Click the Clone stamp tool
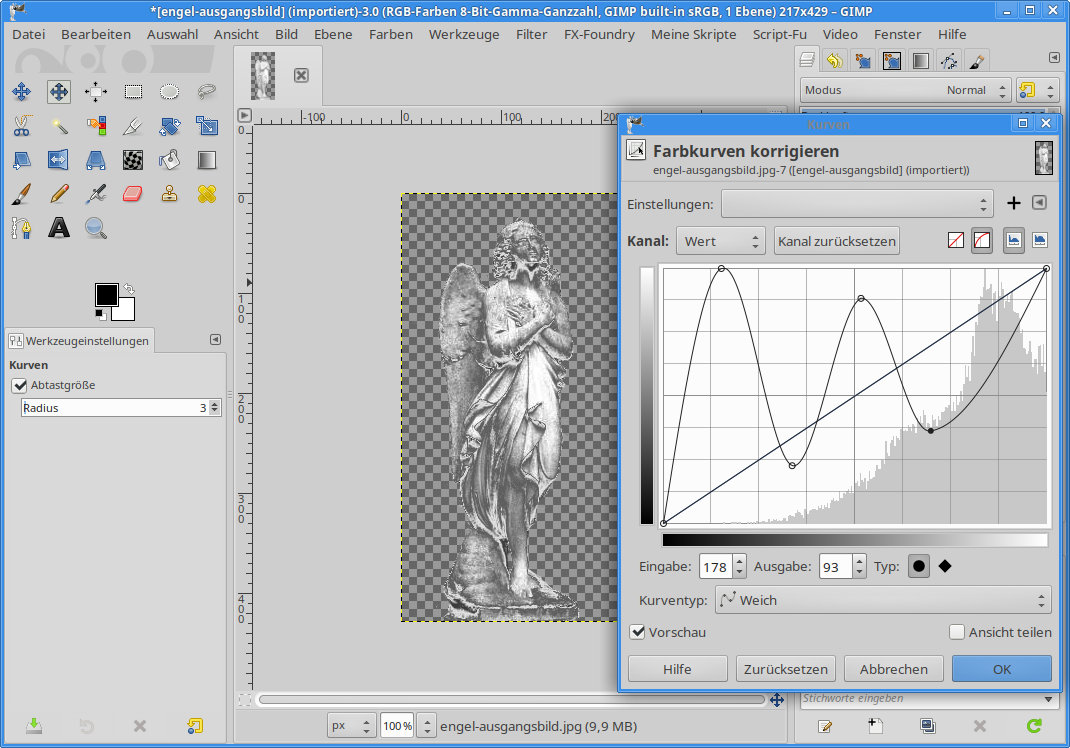Image resolution: width=1070 pixels, height=748 pixels. 170,193
